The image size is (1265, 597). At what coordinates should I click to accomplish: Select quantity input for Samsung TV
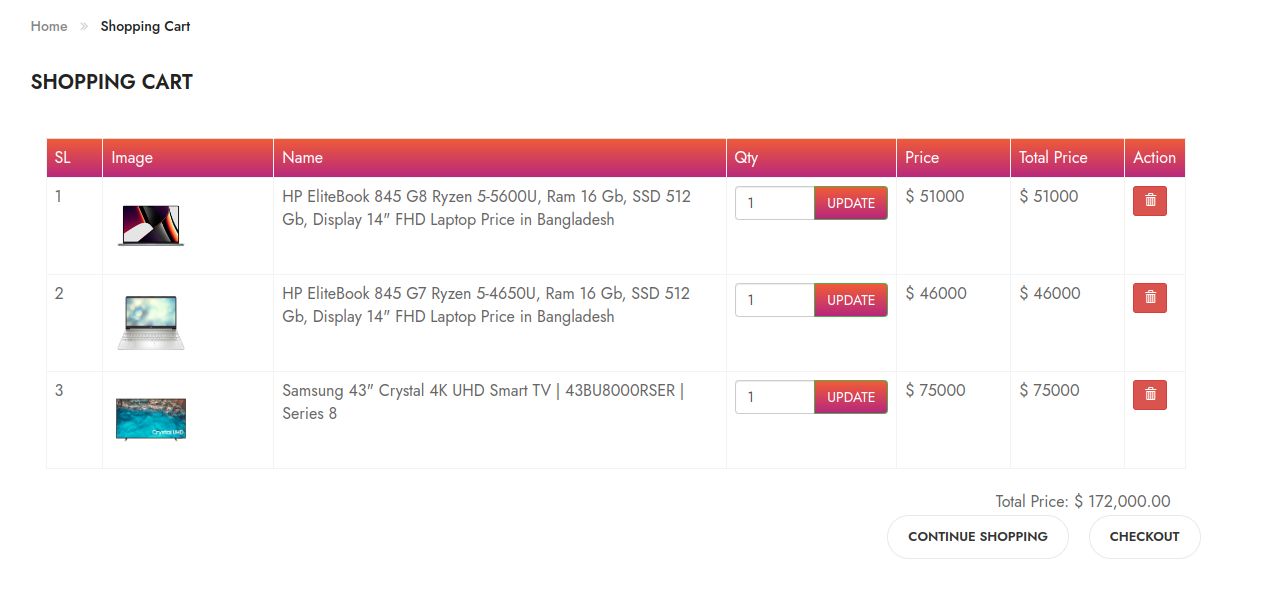pyautogui.click(x=775, y=397)
